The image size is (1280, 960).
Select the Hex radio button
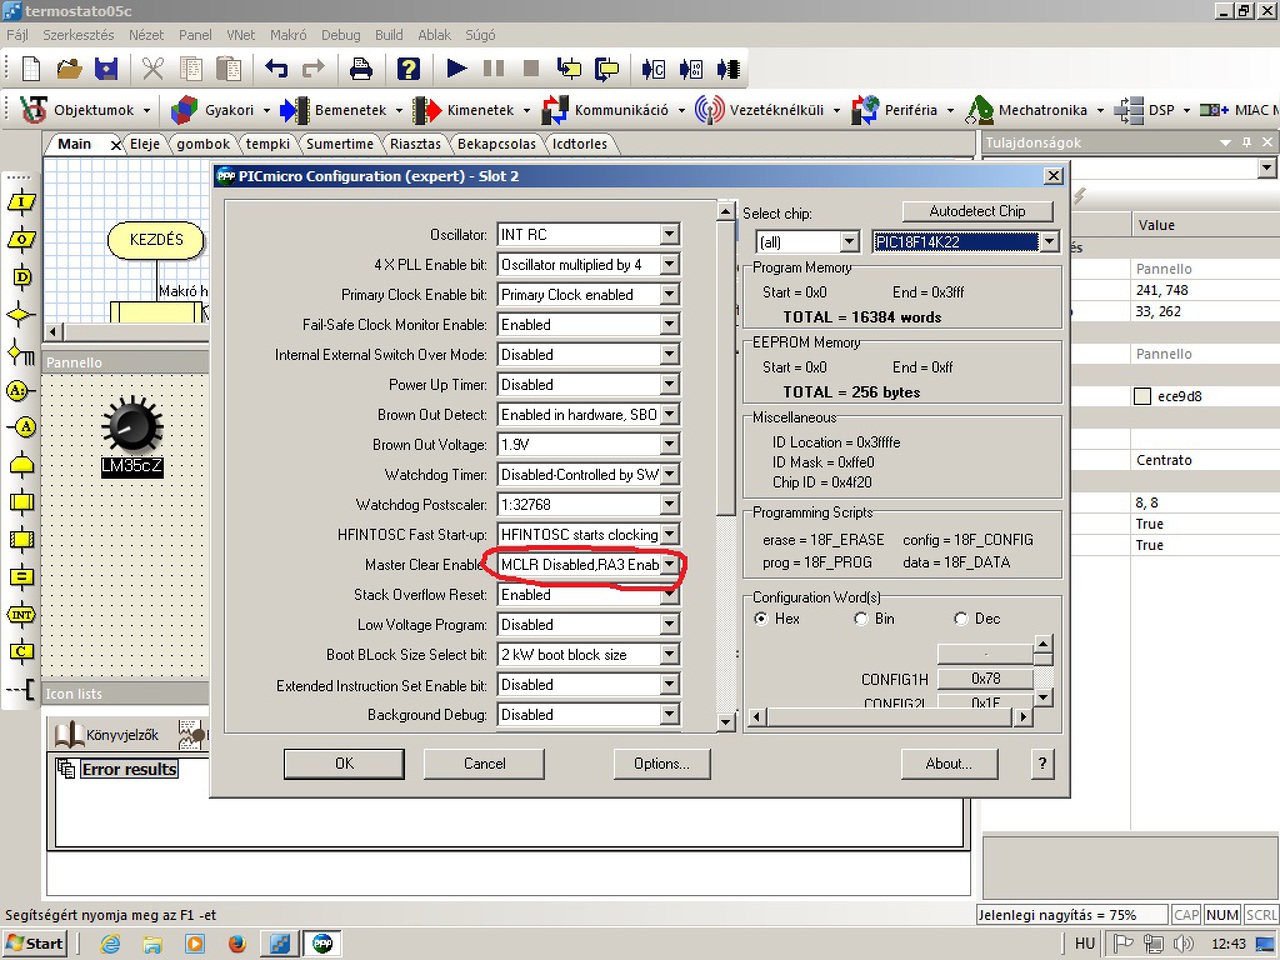761,619
